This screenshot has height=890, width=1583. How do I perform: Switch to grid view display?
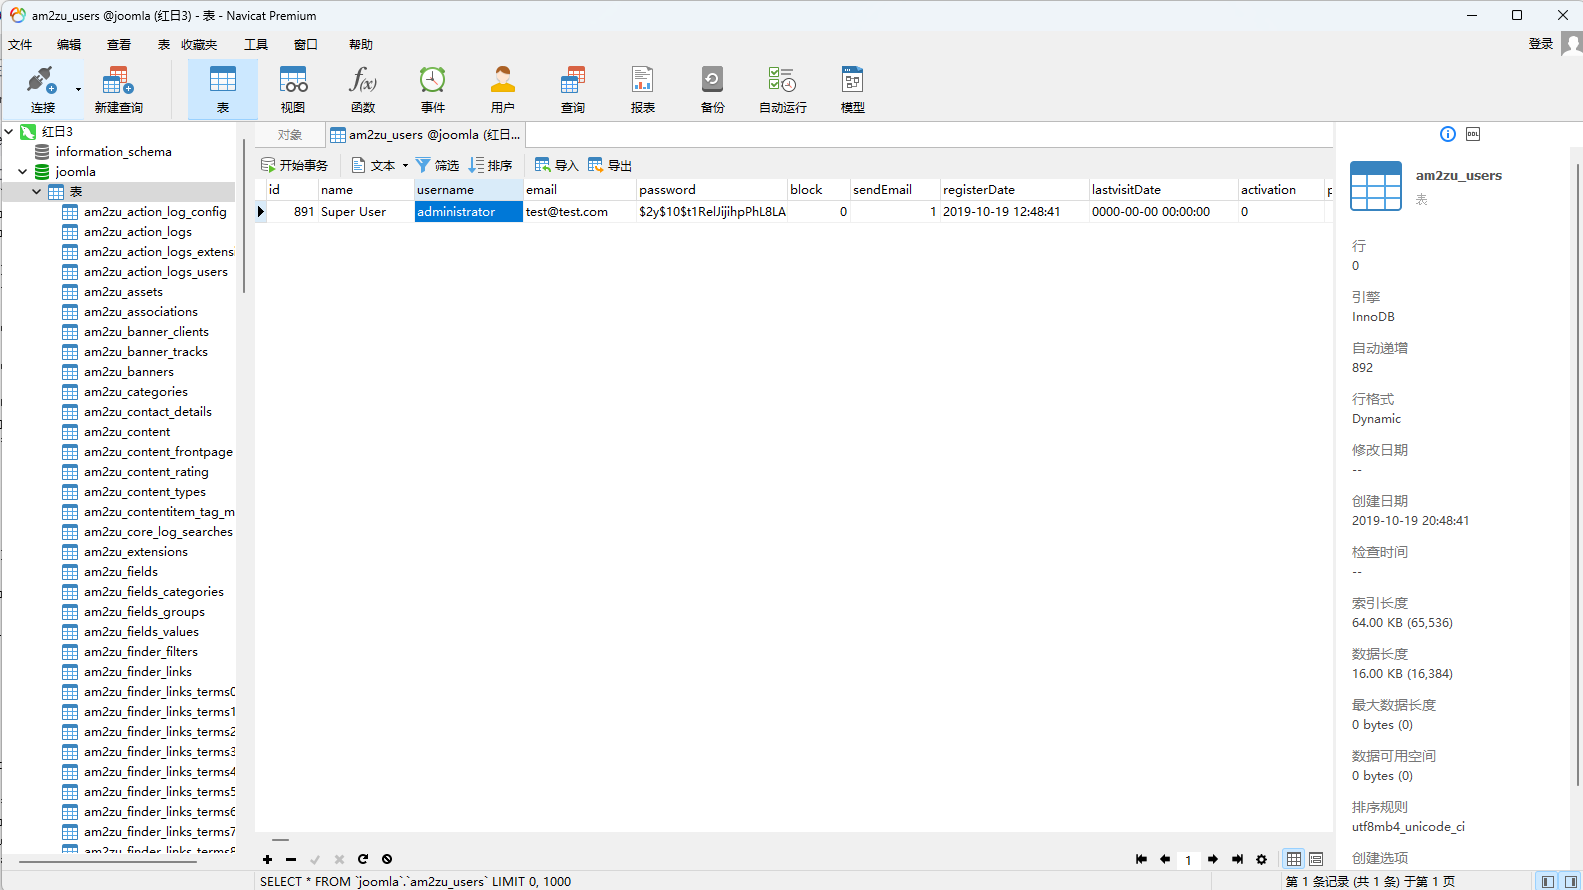[1294, 859]
